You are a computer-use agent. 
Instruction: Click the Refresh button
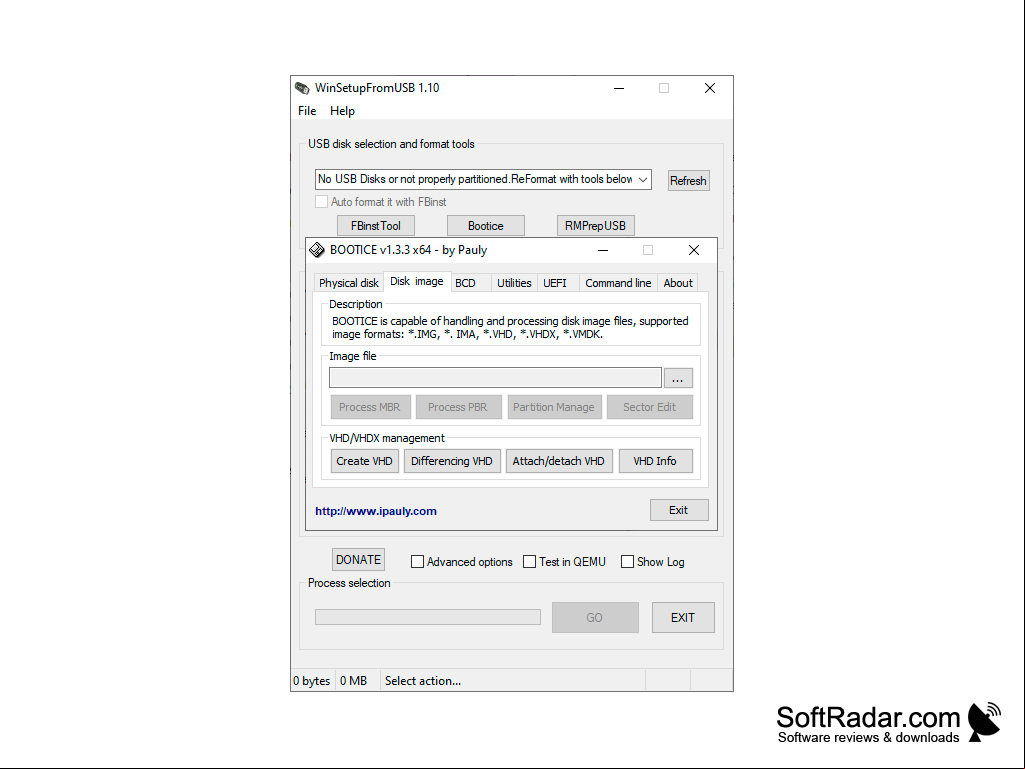point(688,180)
